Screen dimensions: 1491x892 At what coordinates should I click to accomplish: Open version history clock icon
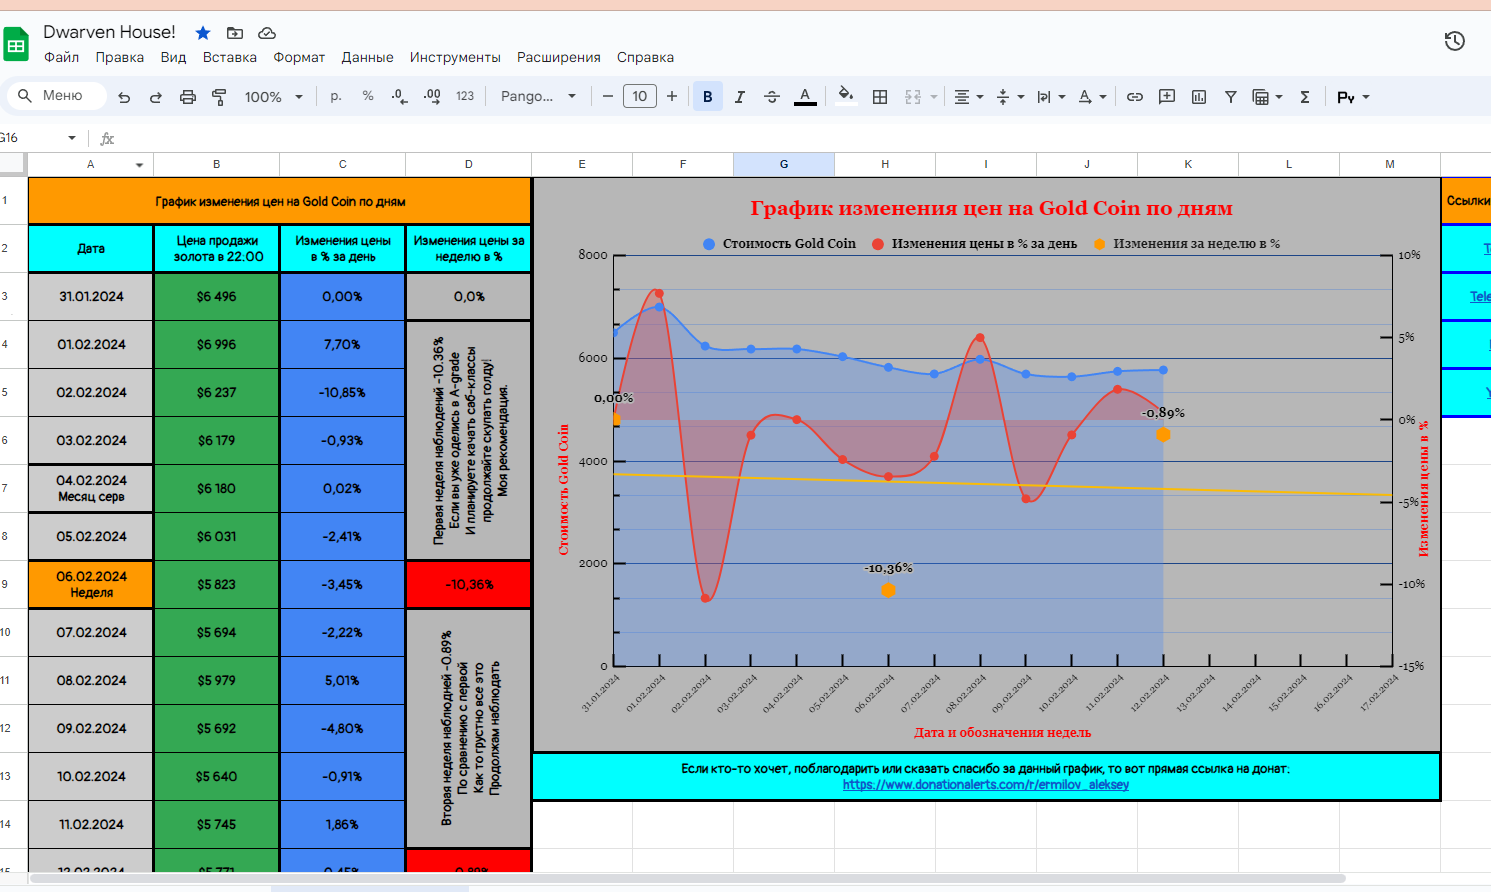[x=1455, y=41]
